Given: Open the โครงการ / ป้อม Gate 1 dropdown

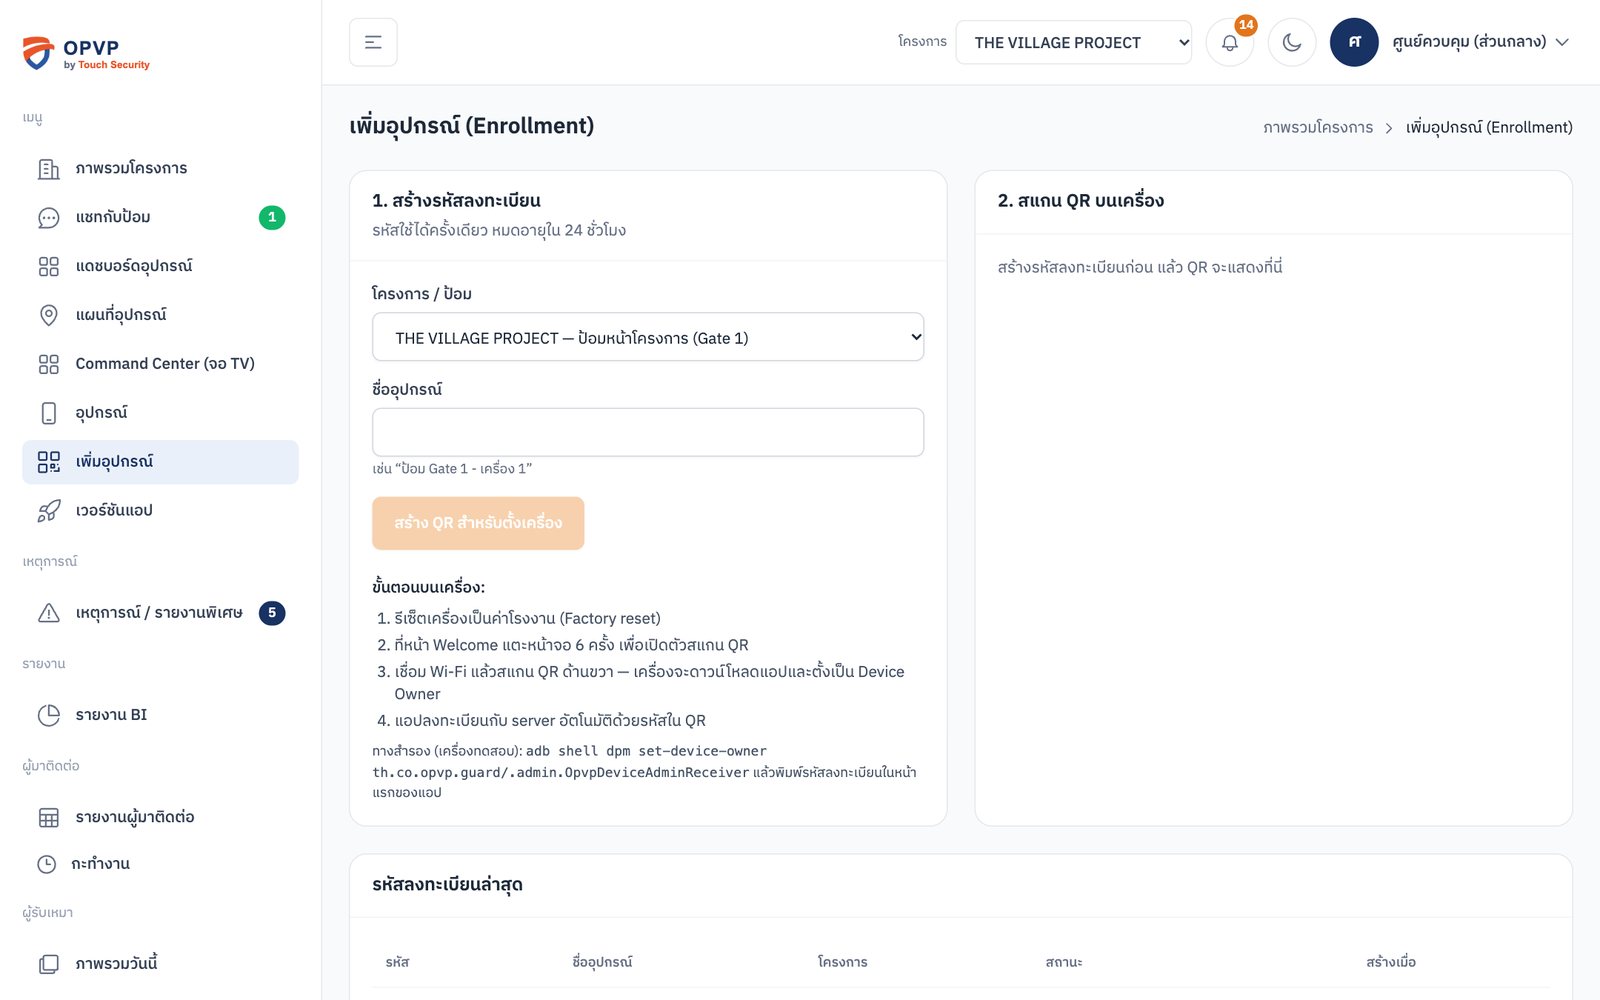Looking at the screenshot, I should [x=648, y=337].
